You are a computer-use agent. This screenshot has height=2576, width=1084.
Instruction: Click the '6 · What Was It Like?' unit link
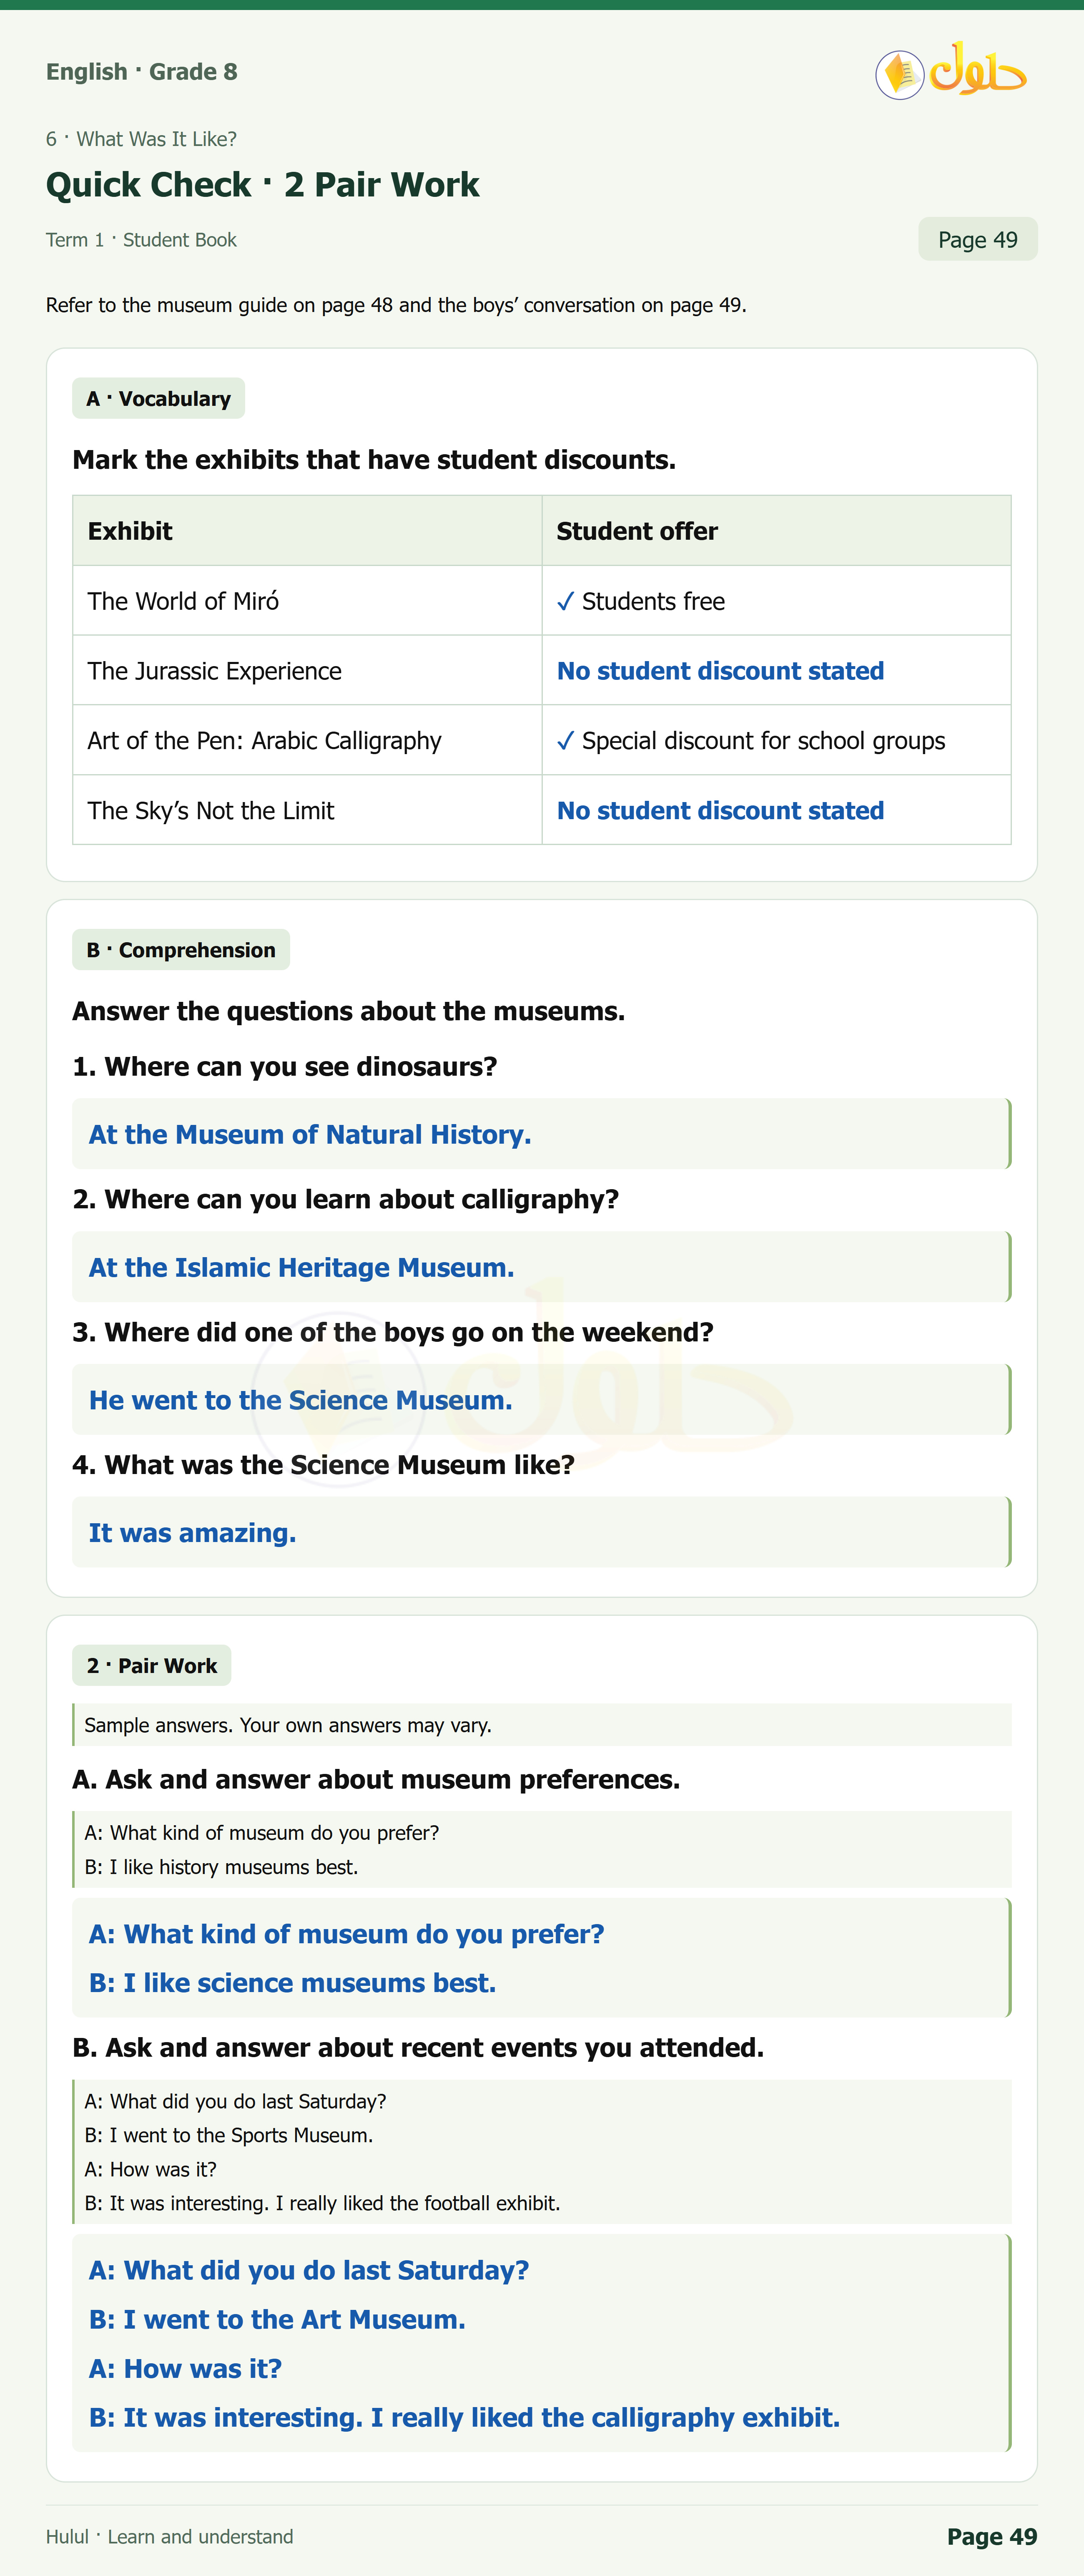(x=141, y=139)
